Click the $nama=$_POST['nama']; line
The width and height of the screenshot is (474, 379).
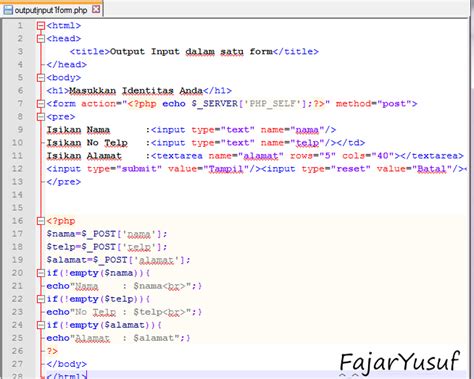pos(107,234)
